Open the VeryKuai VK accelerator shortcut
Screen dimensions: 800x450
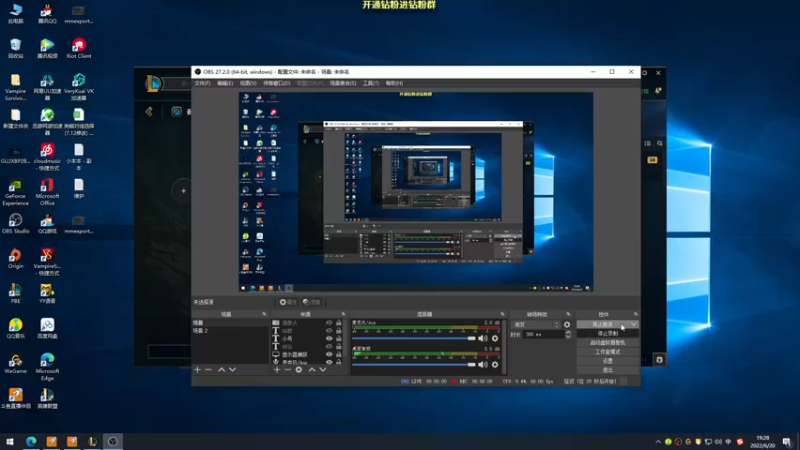tap(79, 87)
